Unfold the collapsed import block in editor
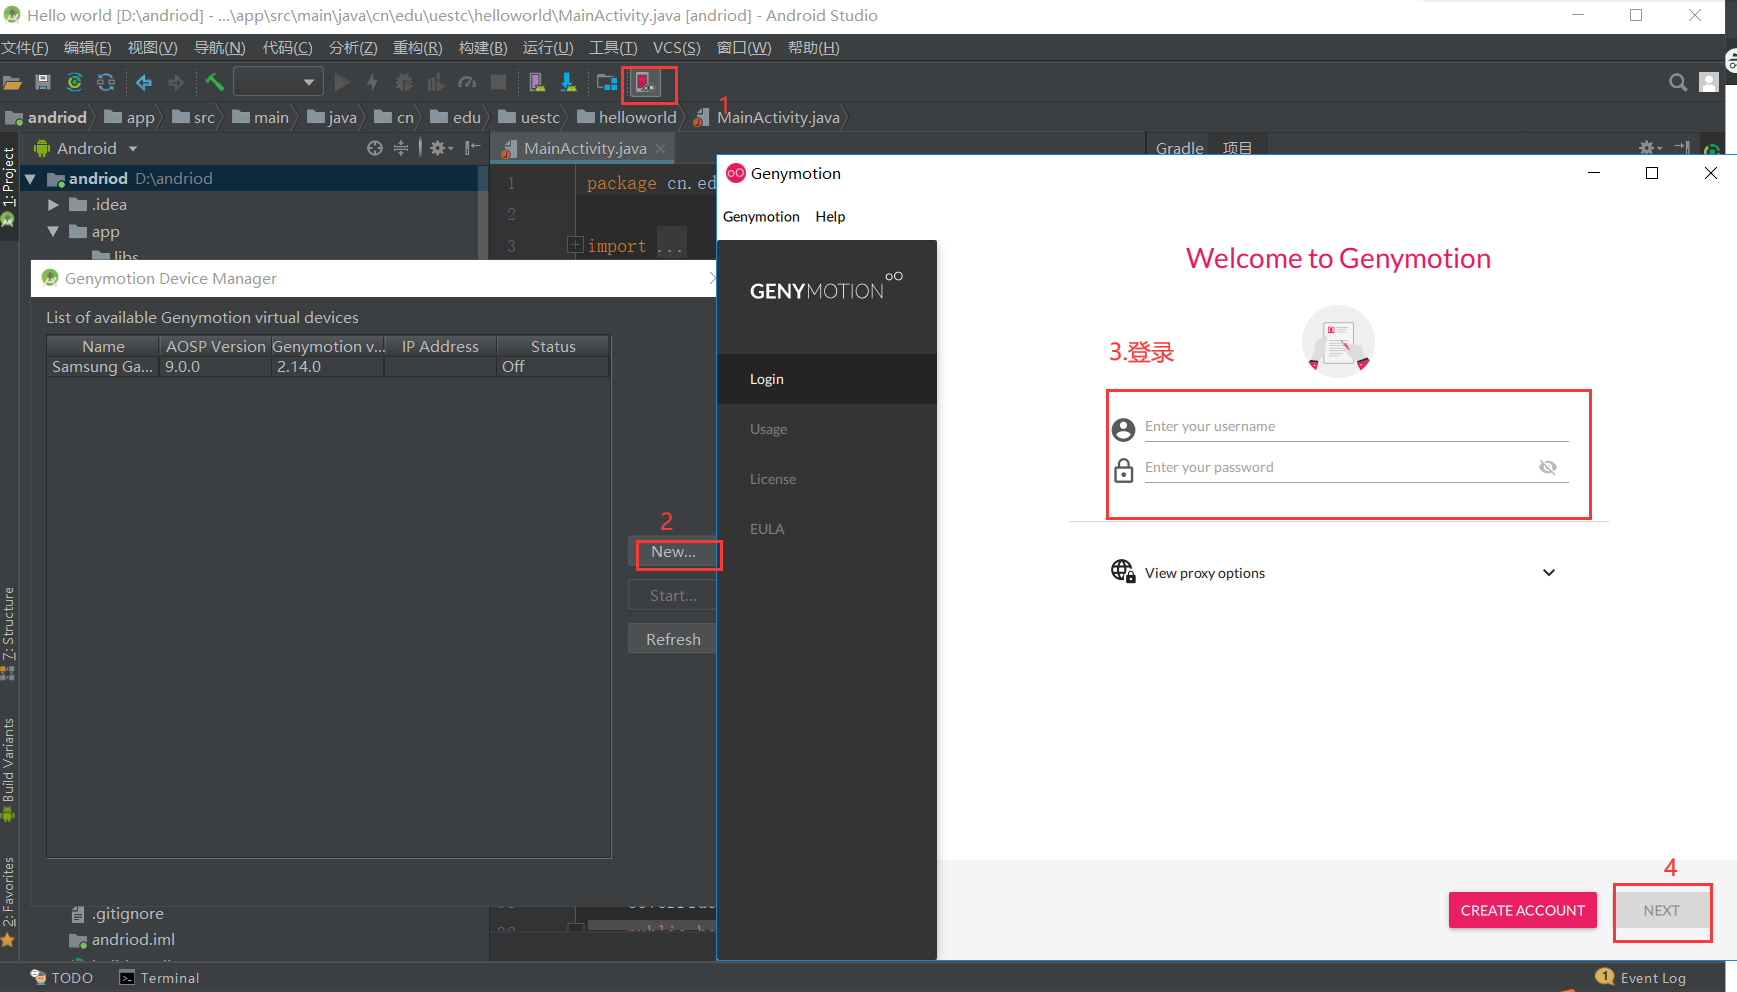The height and width of the screenshot is (992, 1737). point(575,245)
